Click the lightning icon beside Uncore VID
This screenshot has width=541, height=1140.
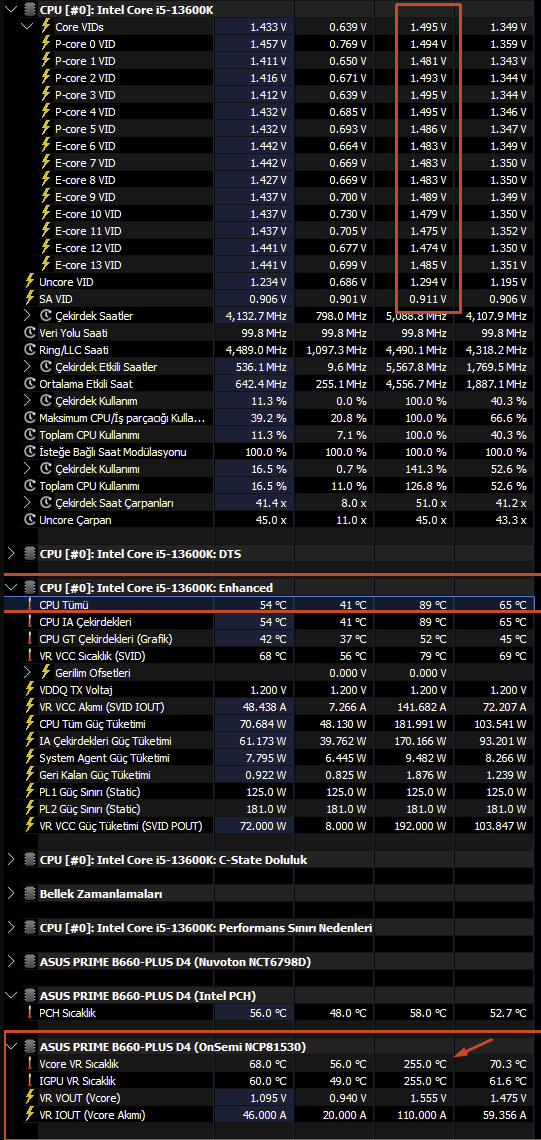(x=30, y=281)
